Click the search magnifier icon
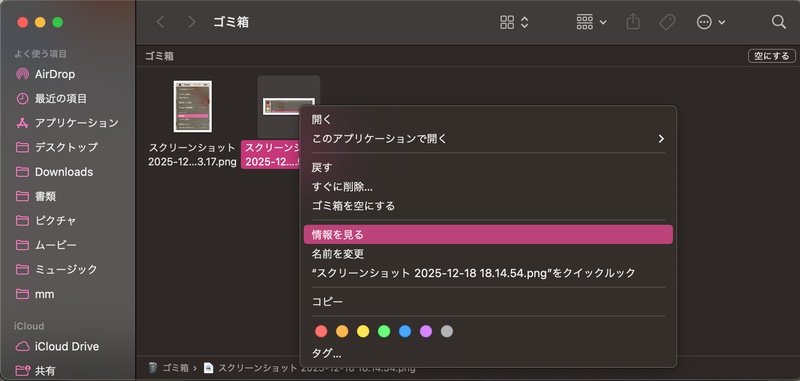800x381 pixels. (x=779, y=22)
